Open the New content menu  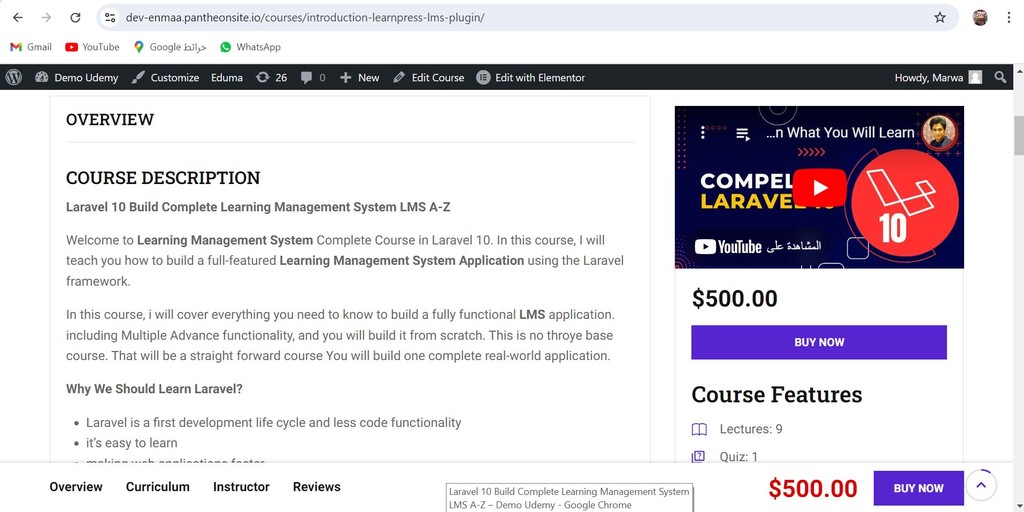click(359, 77)
